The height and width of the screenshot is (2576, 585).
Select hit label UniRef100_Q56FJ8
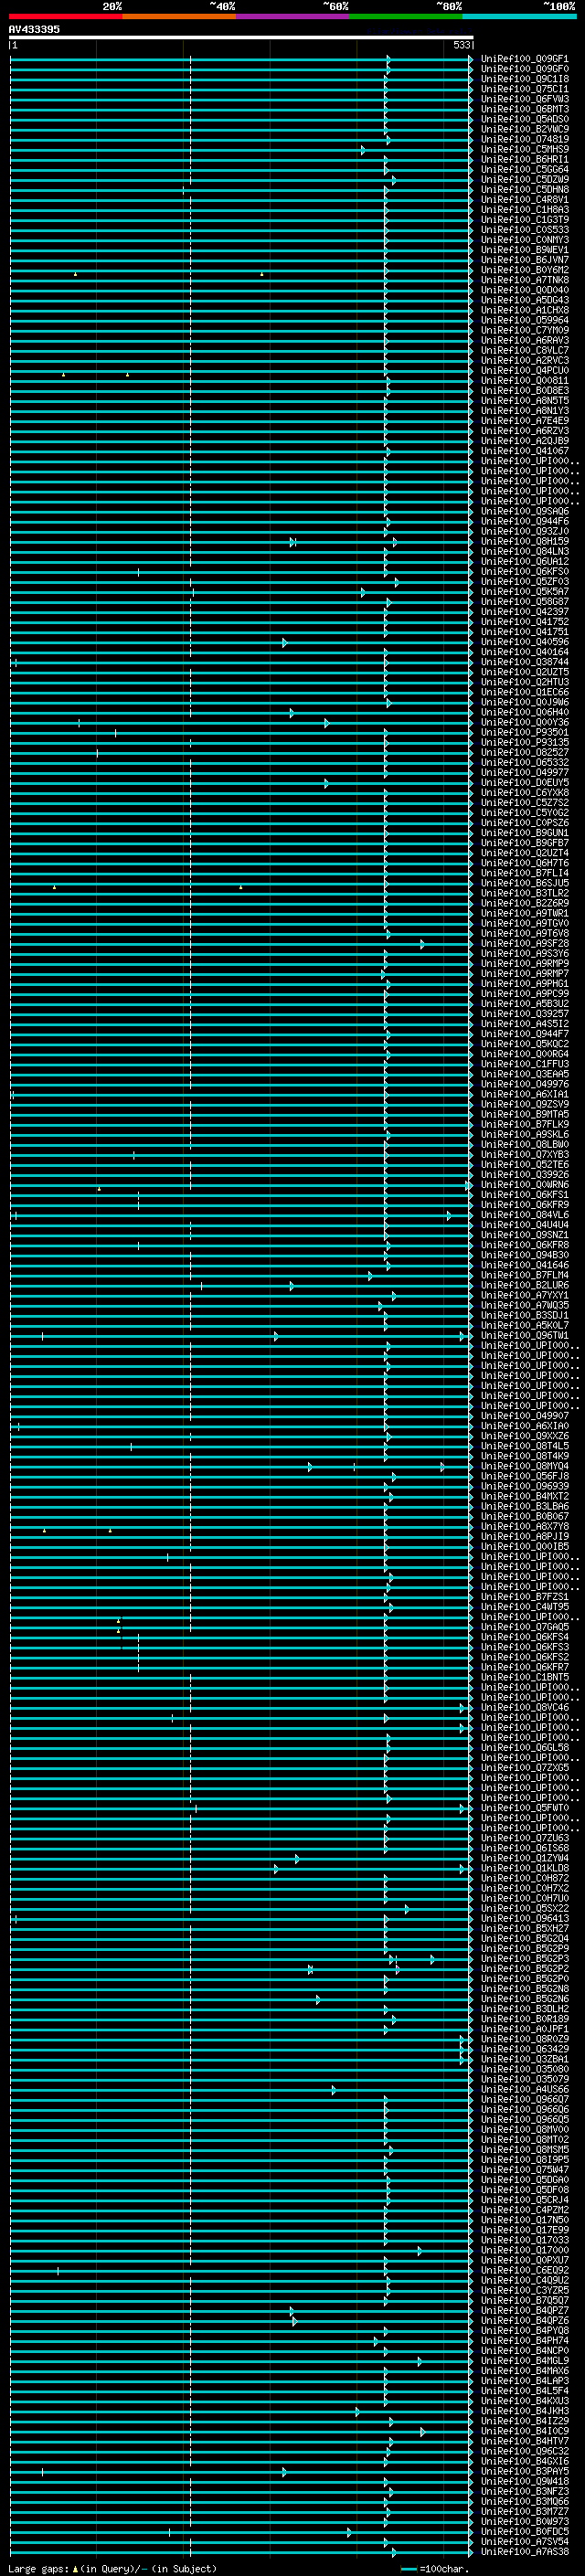tap(525, 1475)
